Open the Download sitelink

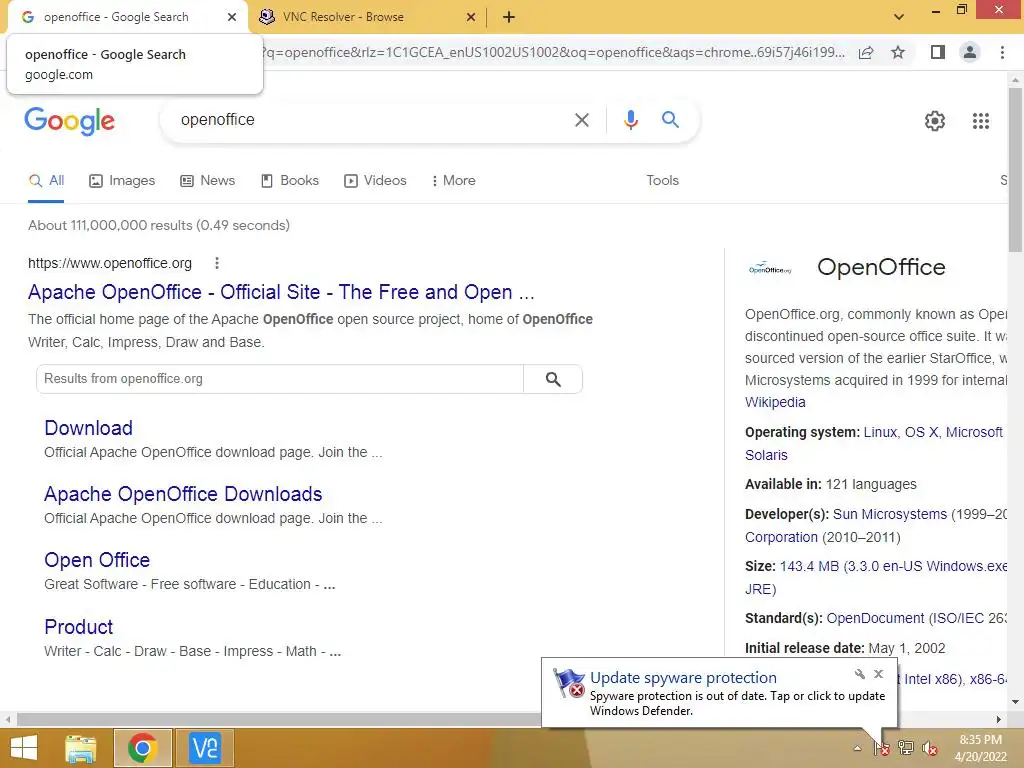point(88,428)
